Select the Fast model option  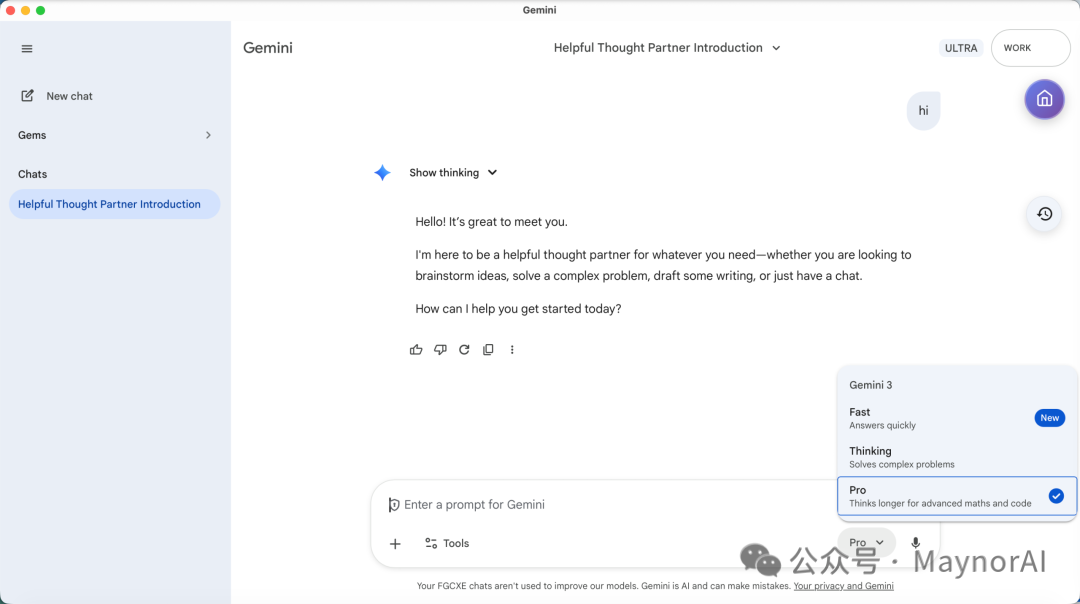click(x=957, y=418)
